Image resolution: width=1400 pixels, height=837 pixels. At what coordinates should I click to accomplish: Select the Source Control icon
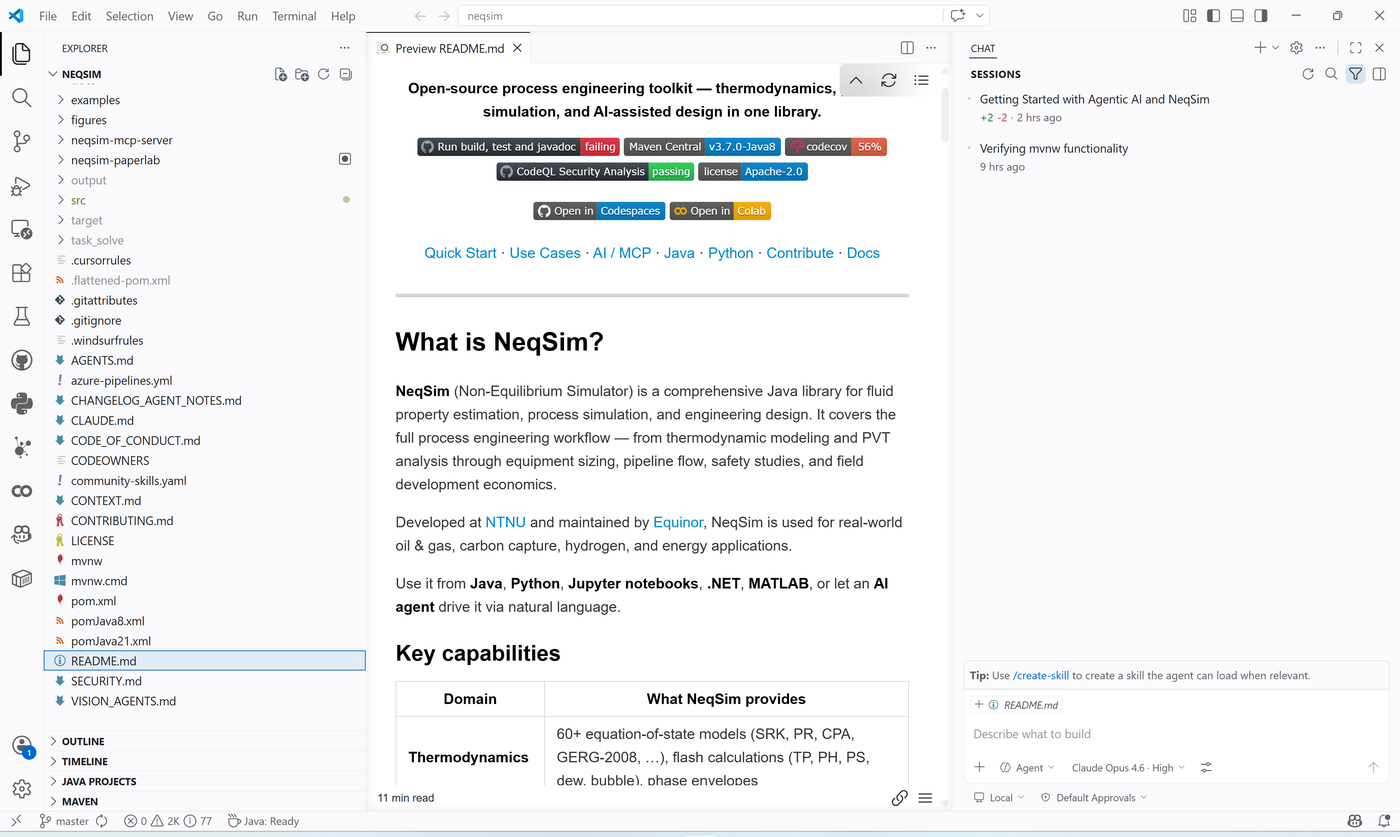[x=22, y=141]
